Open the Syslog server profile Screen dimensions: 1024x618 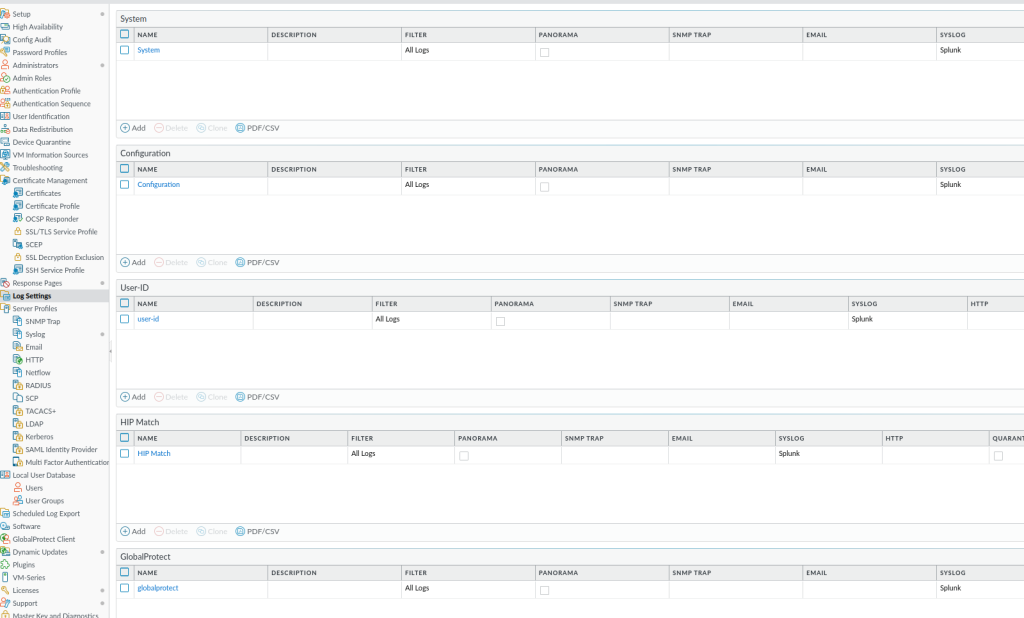(35, 334)
